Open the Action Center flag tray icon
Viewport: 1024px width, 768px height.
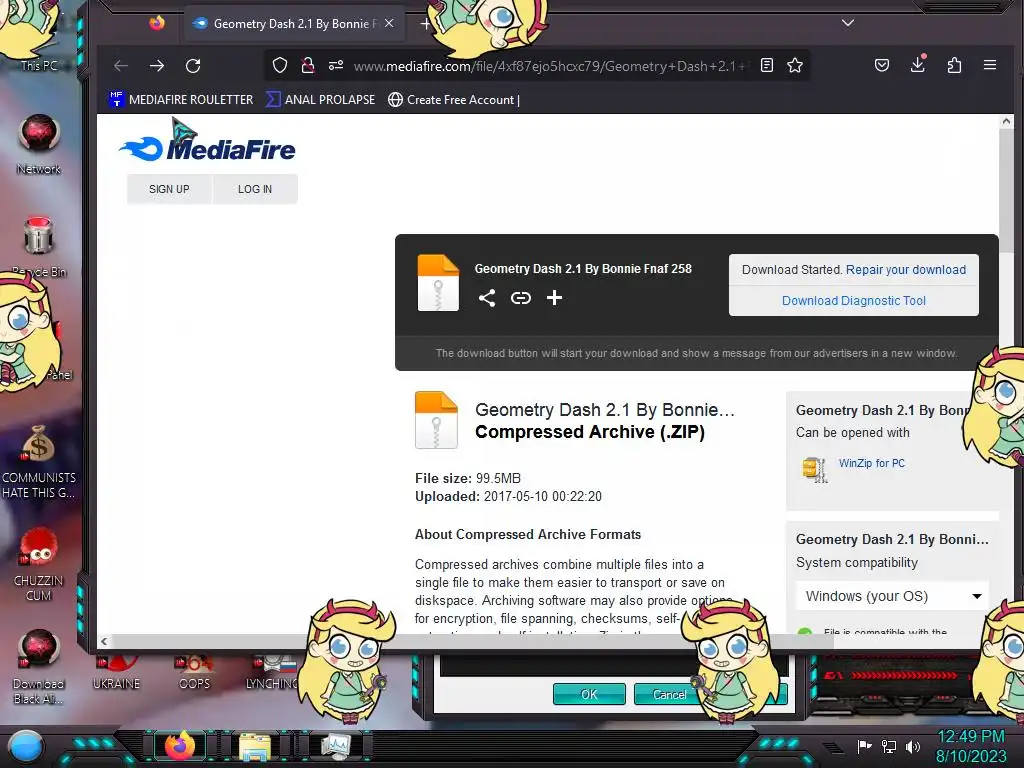click(x=864, y=746)
